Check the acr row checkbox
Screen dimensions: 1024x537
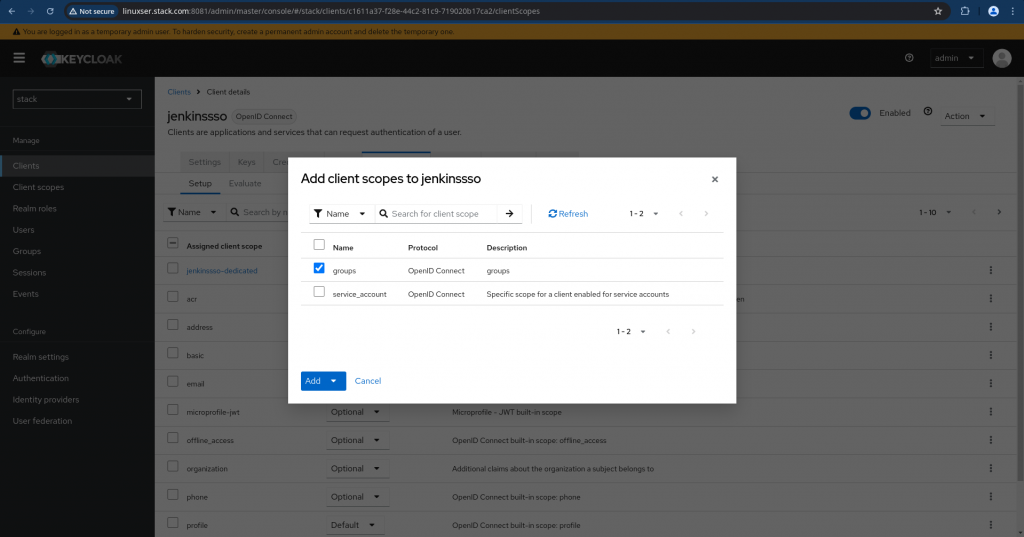coord(172,297)
